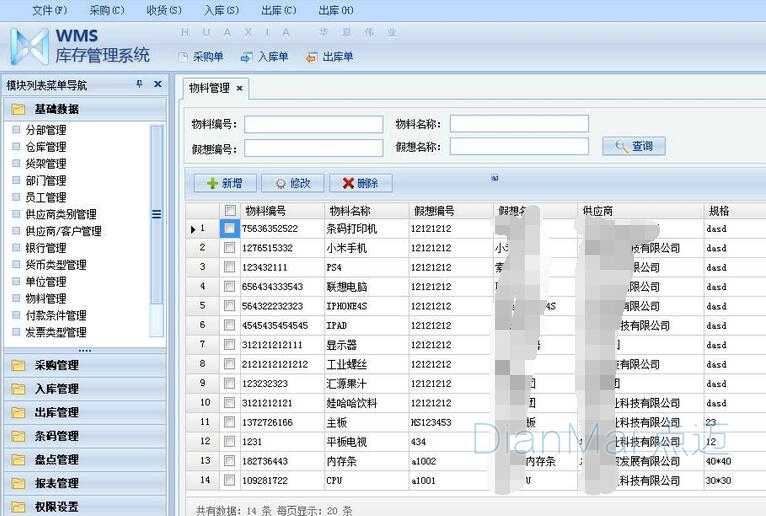Screen dimensions: 766x516
Task: Click the 出库单 toolbar icon
Action: click(x=311, y=58)
